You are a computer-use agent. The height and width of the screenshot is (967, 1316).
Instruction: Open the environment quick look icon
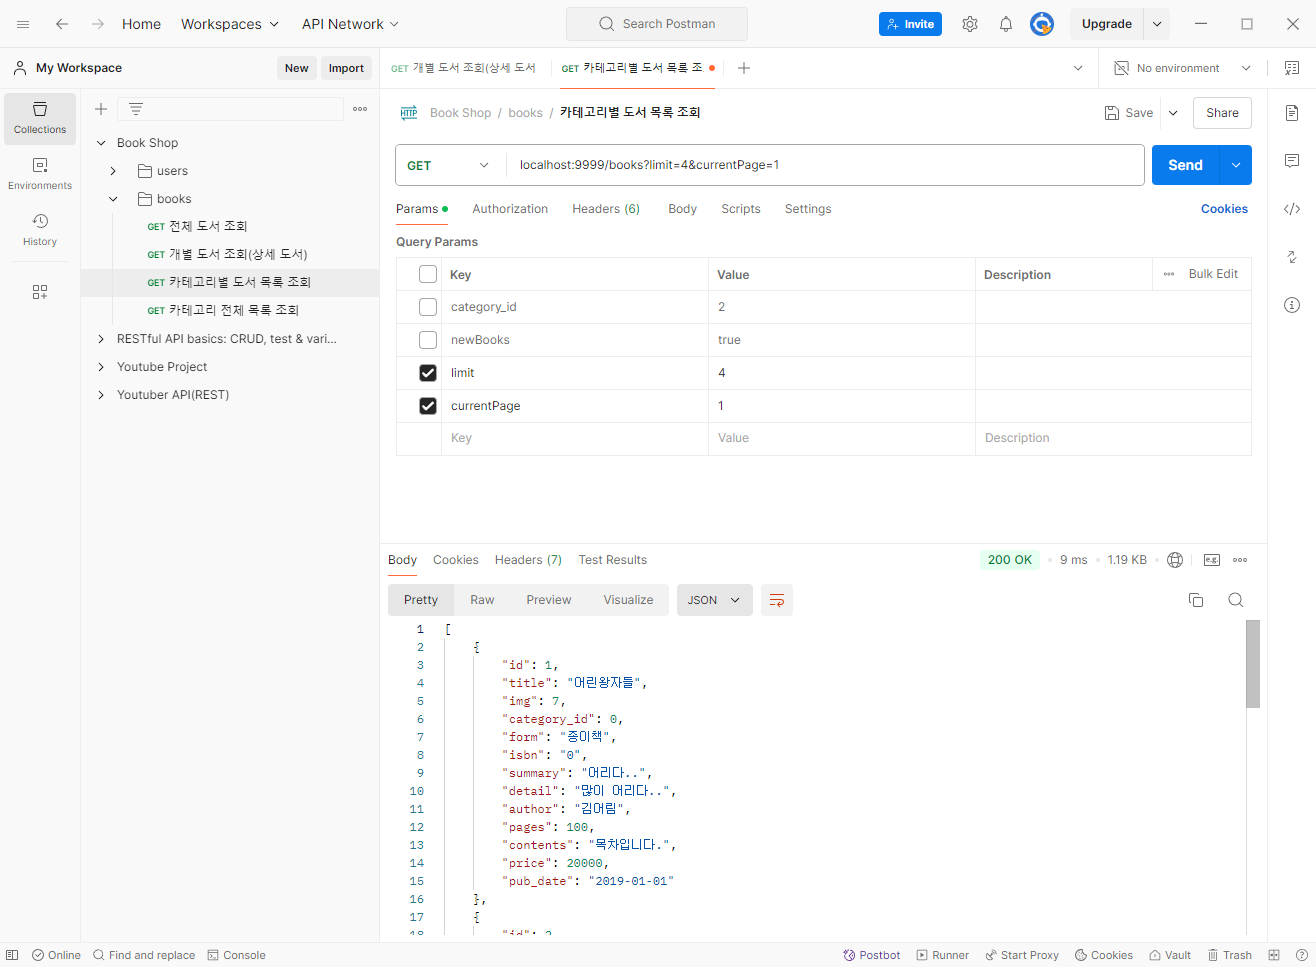[x=1292, y=68]
